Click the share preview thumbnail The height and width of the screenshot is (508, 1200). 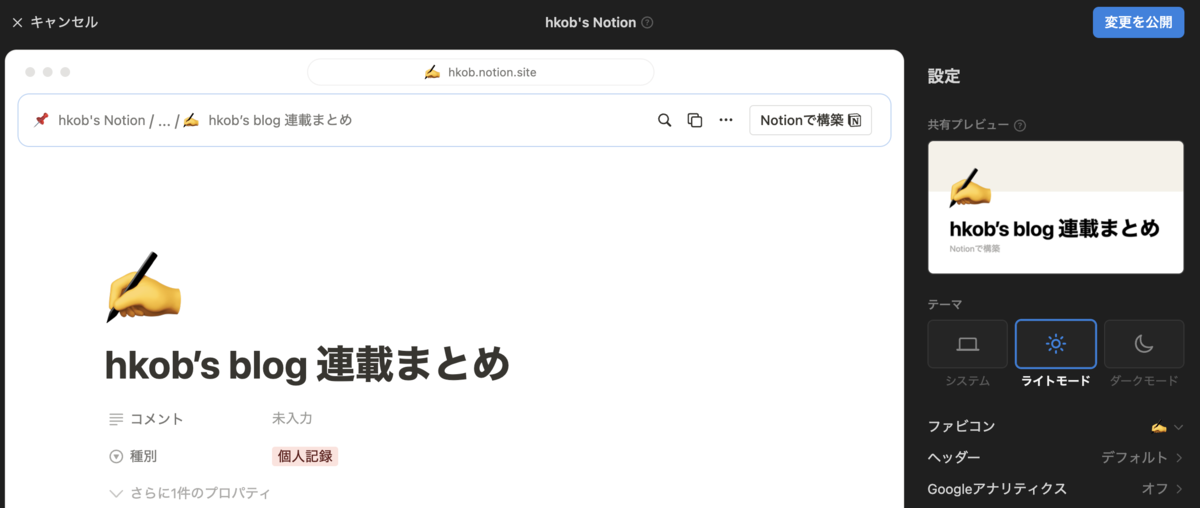point(1056,207)
